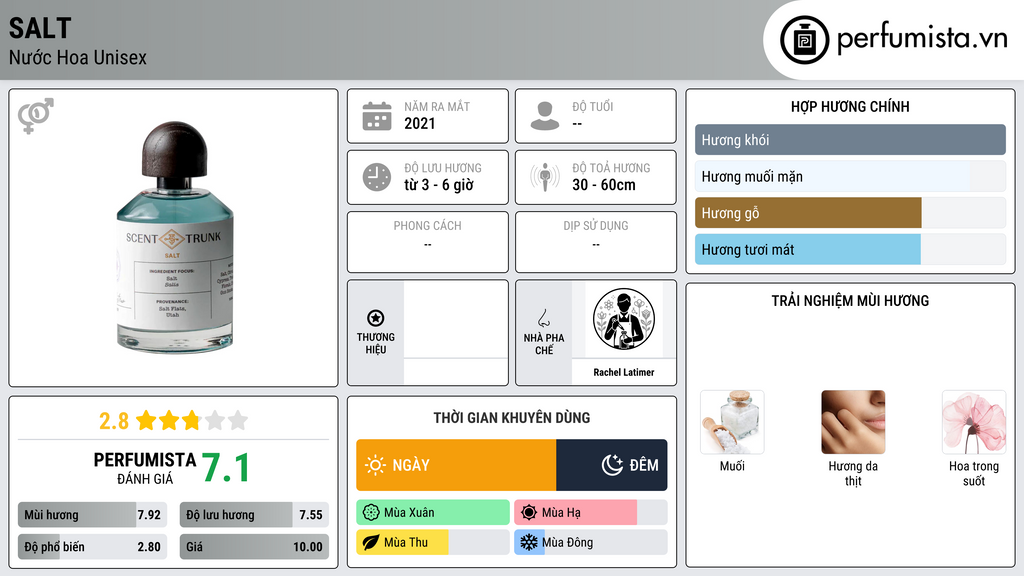Click the moon icon in Đêm bar
The image size is (1024, 576).
[612, 465]
